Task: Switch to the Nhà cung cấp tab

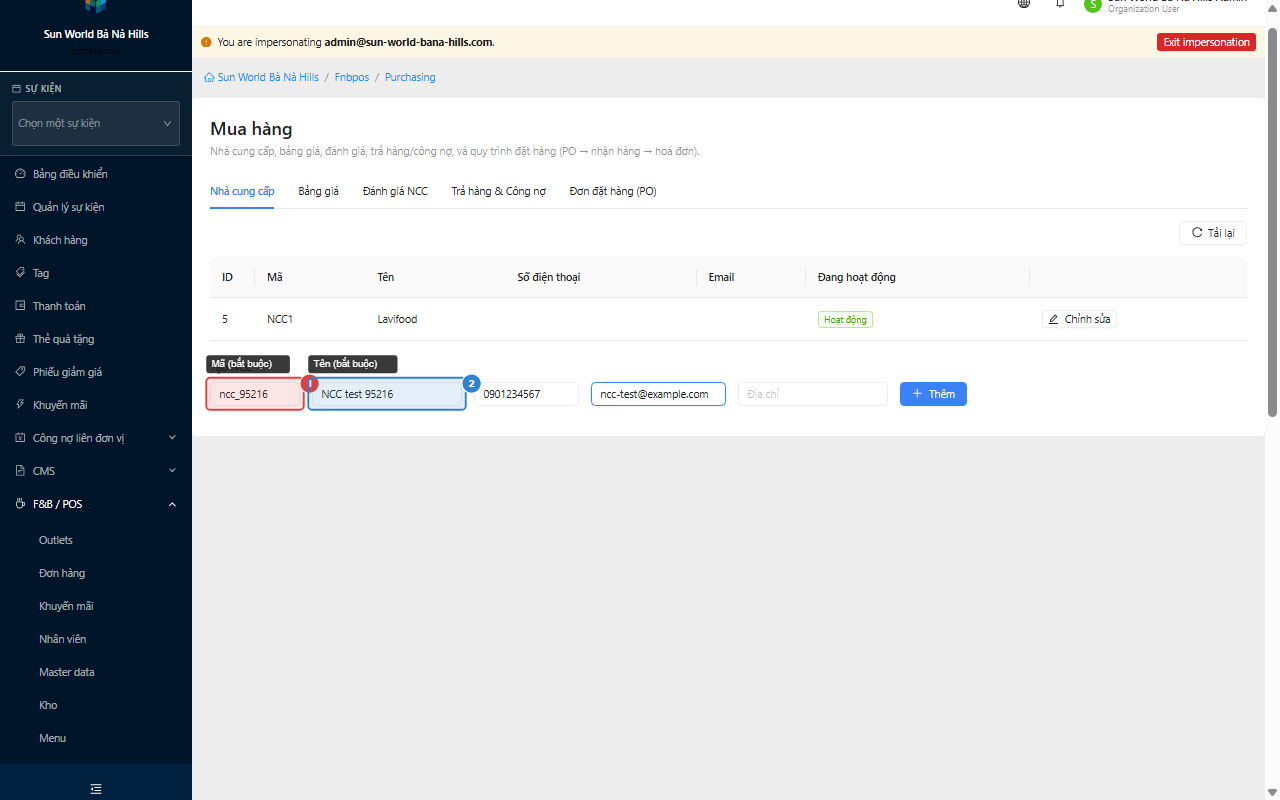Action: coord(242,191)
